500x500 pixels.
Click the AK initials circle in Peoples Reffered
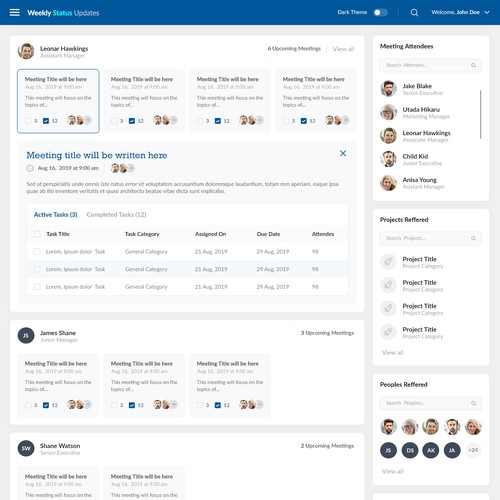coord(431,450)
